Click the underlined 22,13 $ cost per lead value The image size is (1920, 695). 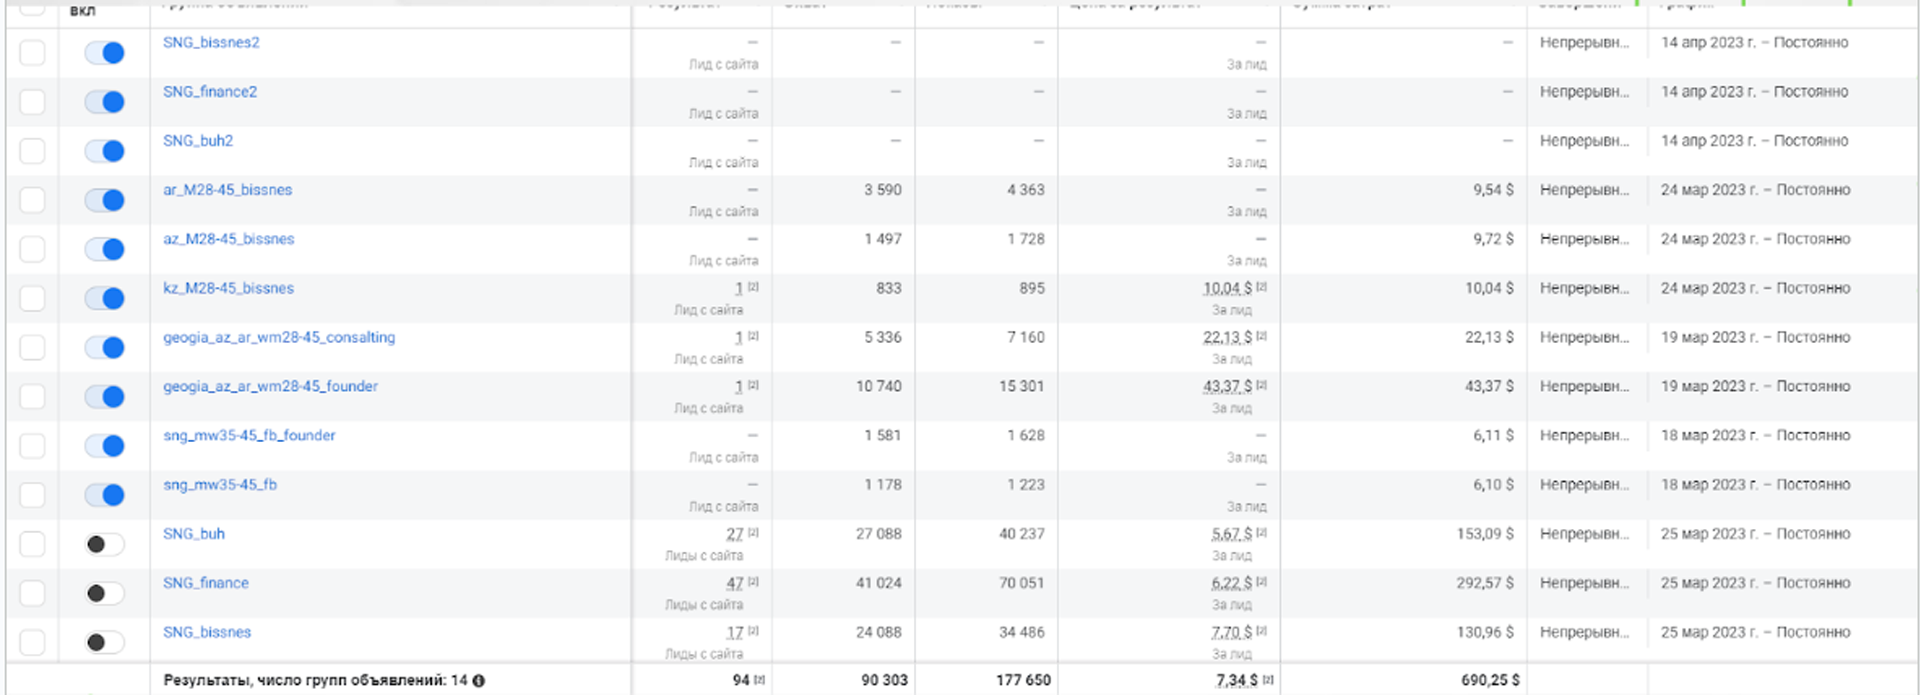pyautogui.click(x=1227, y=337)
